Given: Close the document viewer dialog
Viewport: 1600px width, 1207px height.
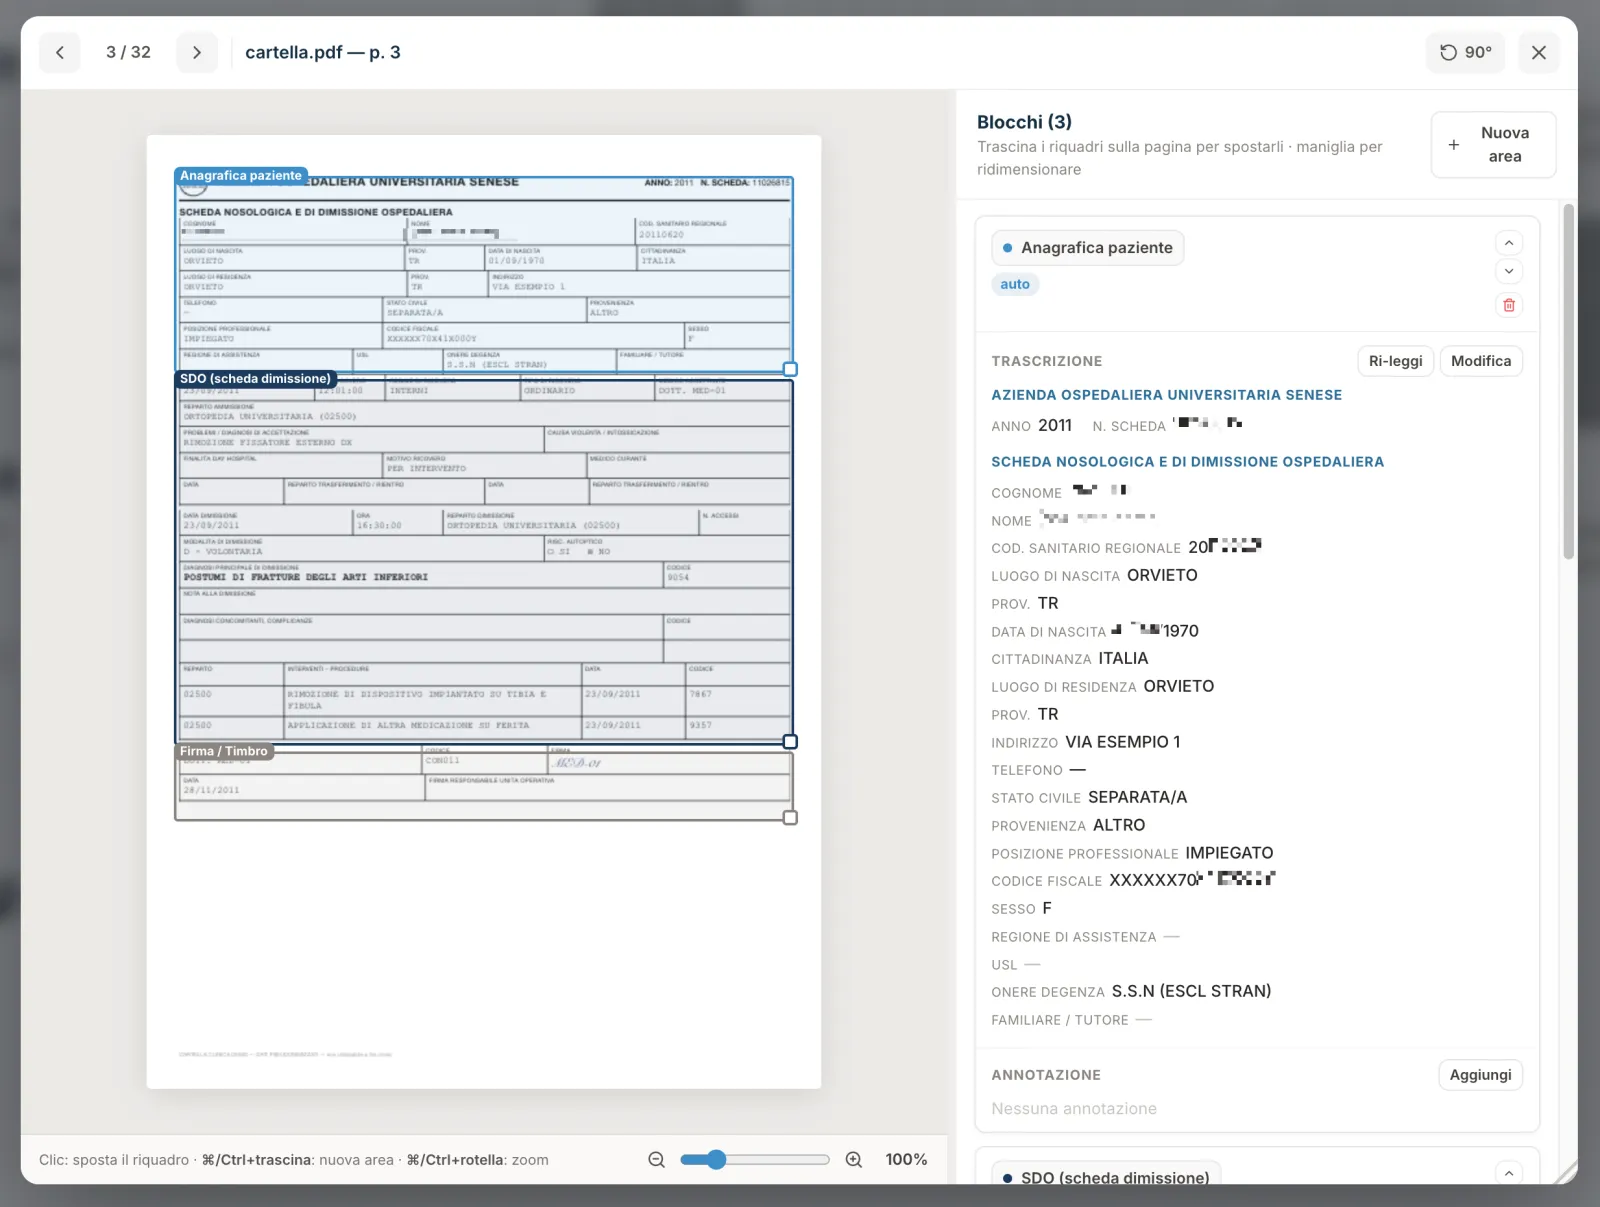Looking at the screenshot, I should point(1538,52).
